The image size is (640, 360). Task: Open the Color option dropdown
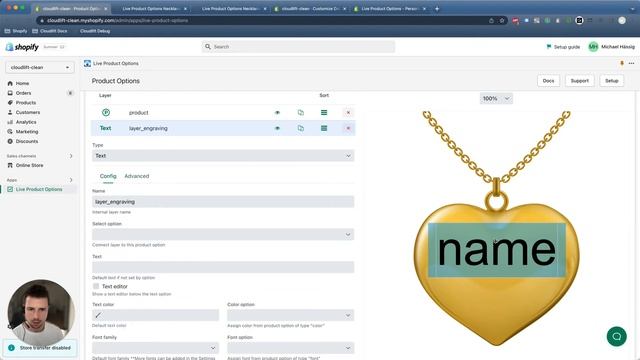291,315
